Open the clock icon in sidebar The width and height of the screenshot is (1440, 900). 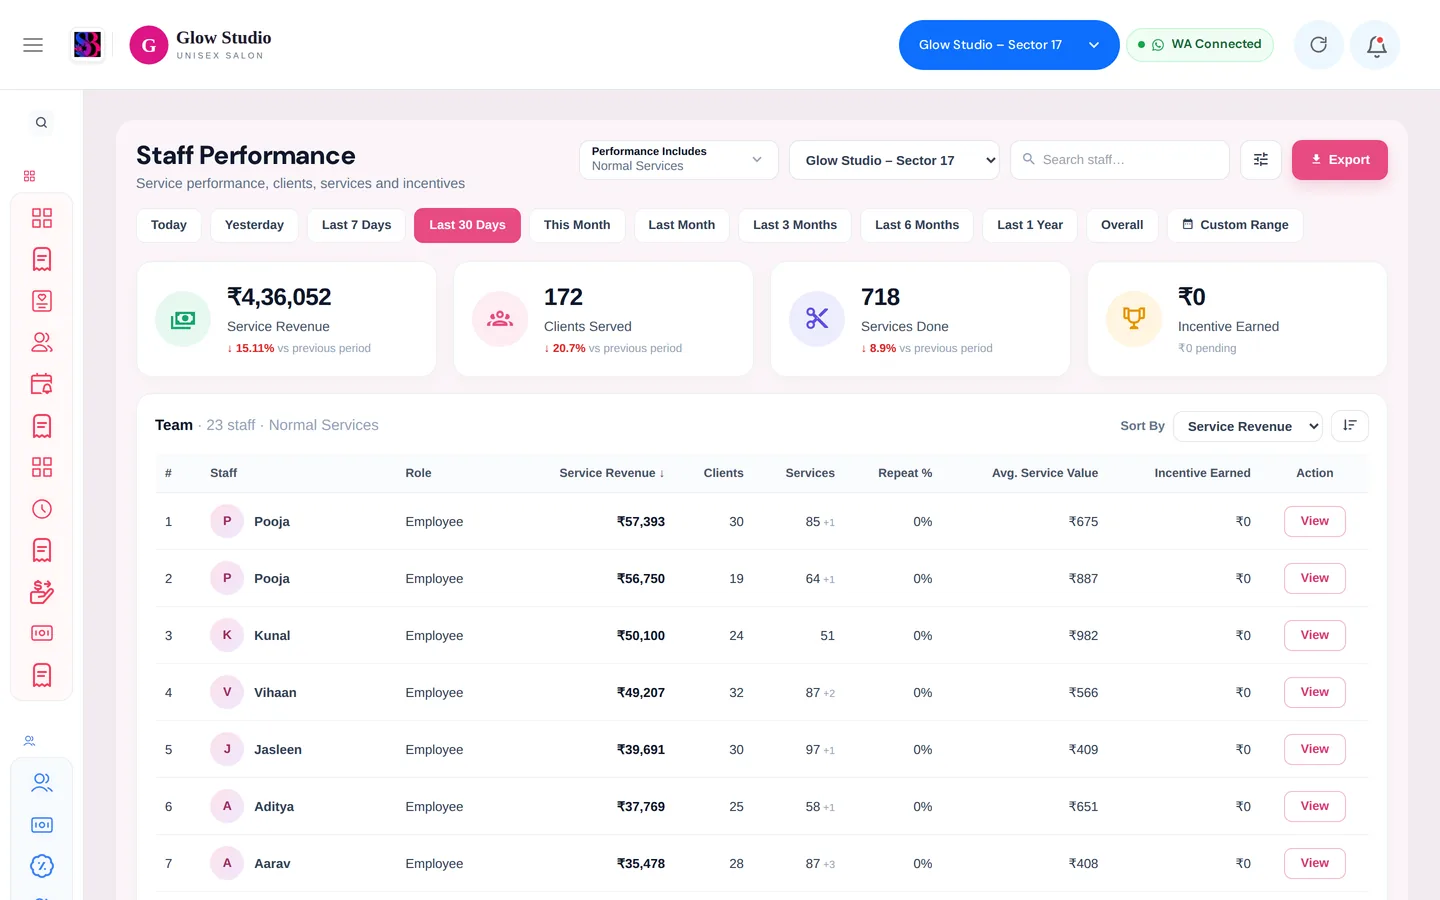click(42, 509)
